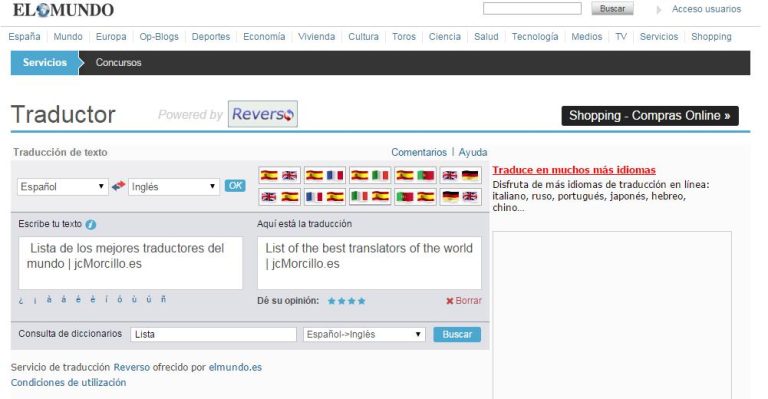Open the TV section

point(621,37)
